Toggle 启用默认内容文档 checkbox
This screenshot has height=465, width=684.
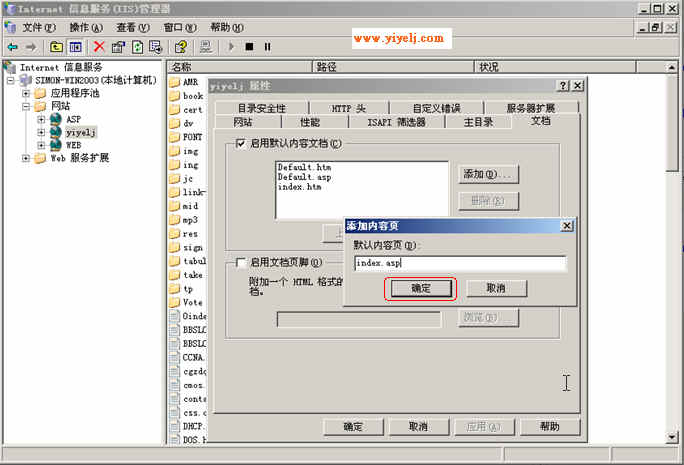pos(240,144)
